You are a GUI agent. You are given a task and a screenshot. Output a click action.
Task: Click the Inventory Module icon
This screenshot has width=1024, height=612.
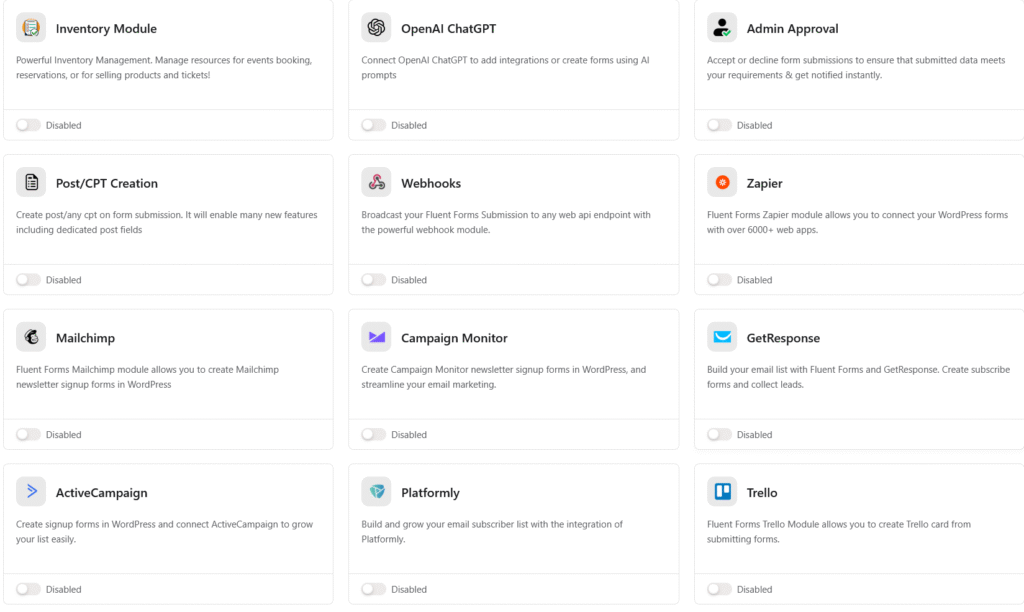pyautogui.click(x=31, y=27)
